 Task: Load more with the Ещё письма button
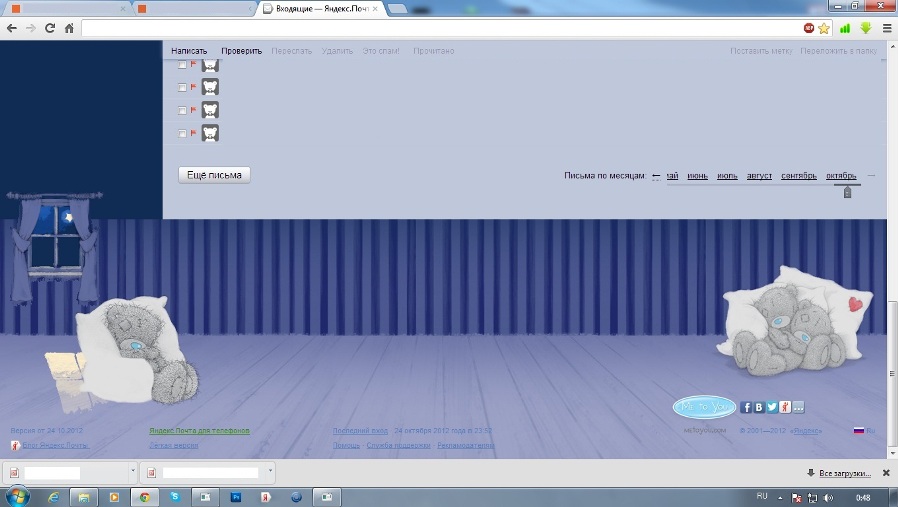pyautogui.click(x=214, y=175)
